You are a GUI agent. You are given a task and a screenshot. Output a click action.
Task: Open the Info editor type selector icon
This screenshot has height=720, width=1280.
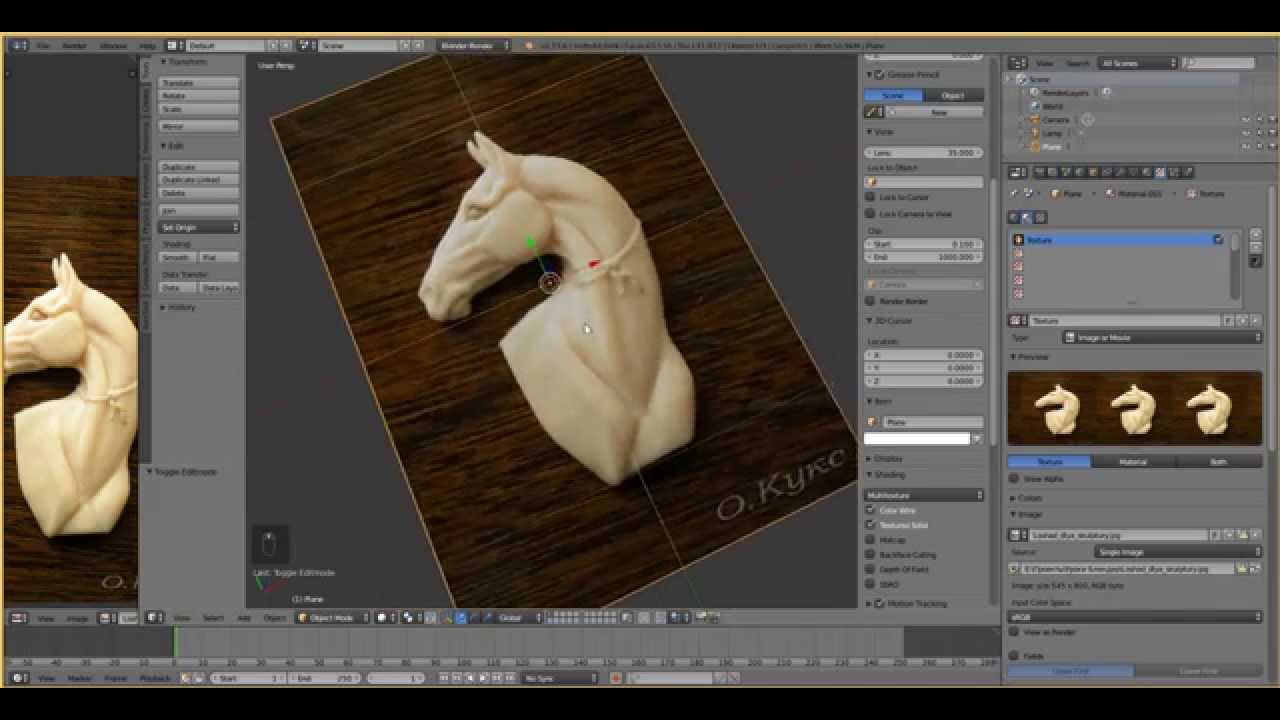tap(18, 46)
